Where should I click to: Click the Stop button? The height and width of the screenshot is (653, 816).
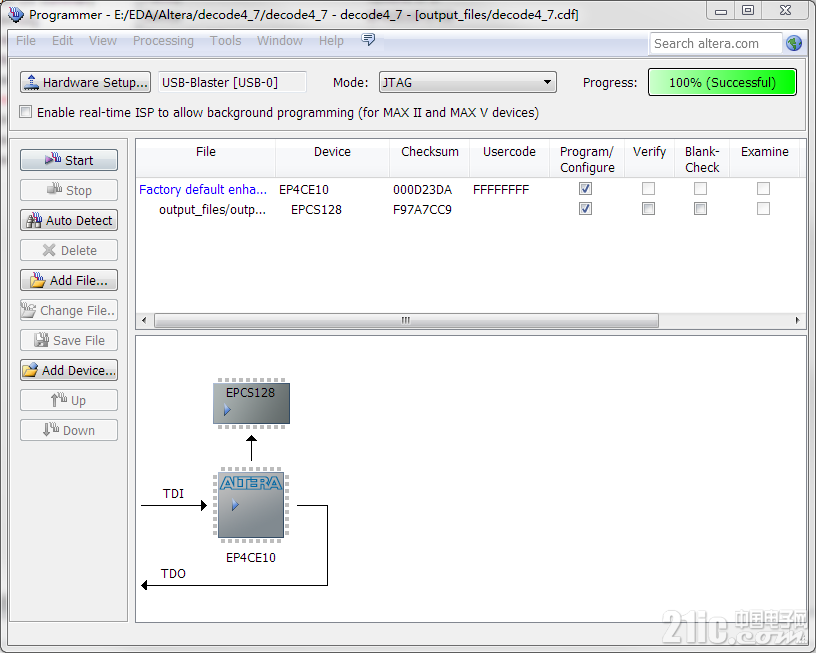[x=69, y=190]
